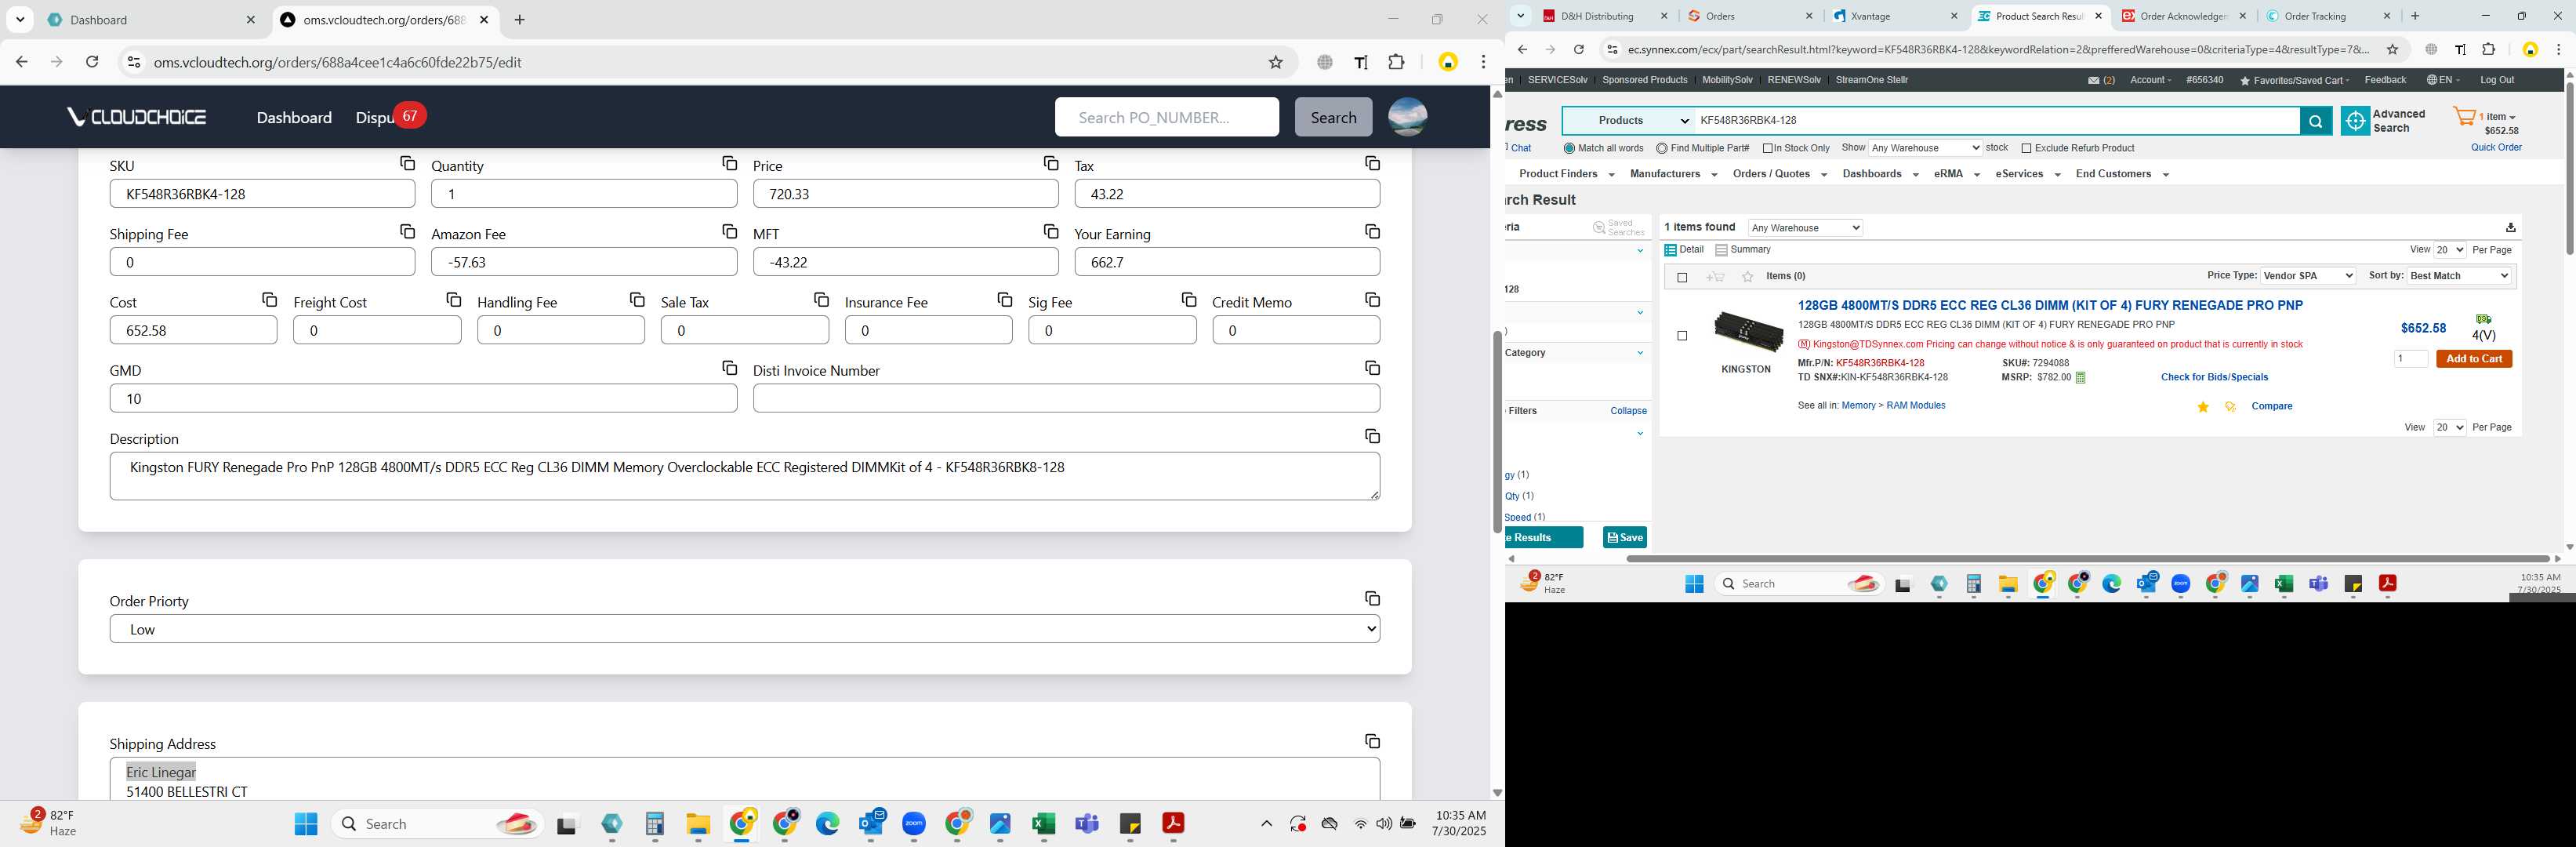Copy the MFT field value

point(1051,231)
